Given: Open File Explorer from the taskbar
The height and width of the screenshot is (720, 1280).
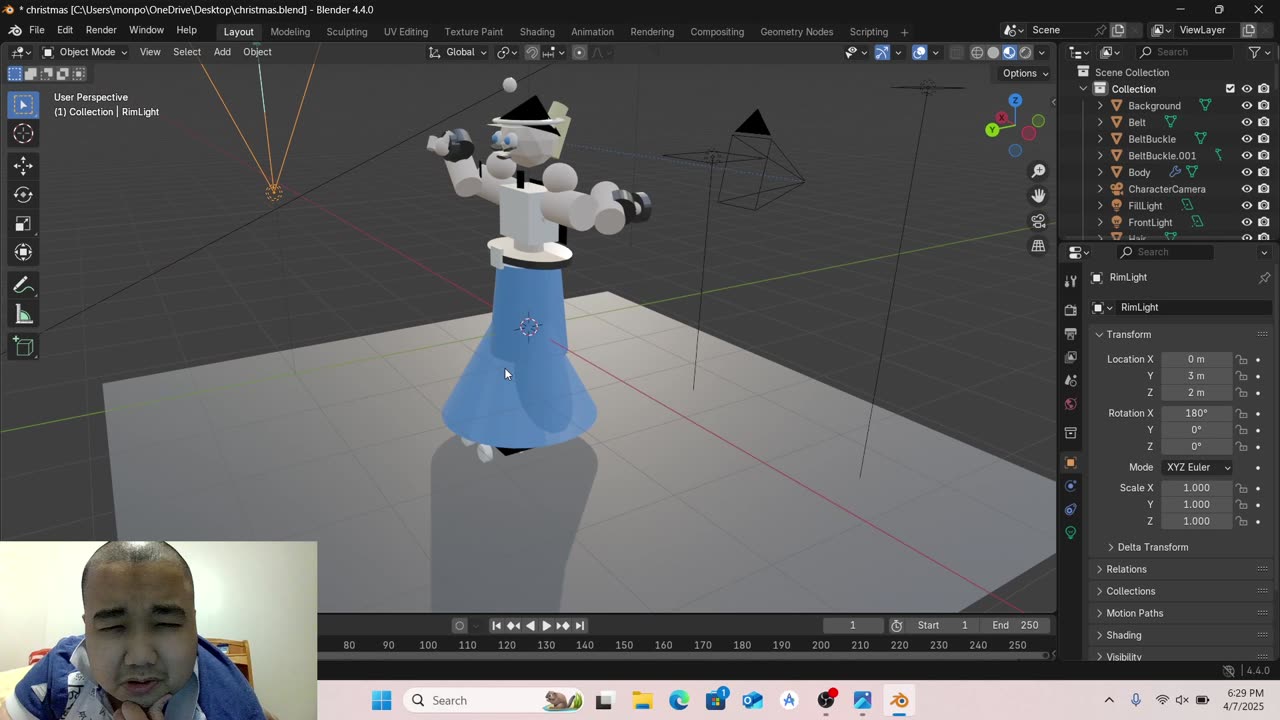Looking at the screenshot, I should 642,700.
